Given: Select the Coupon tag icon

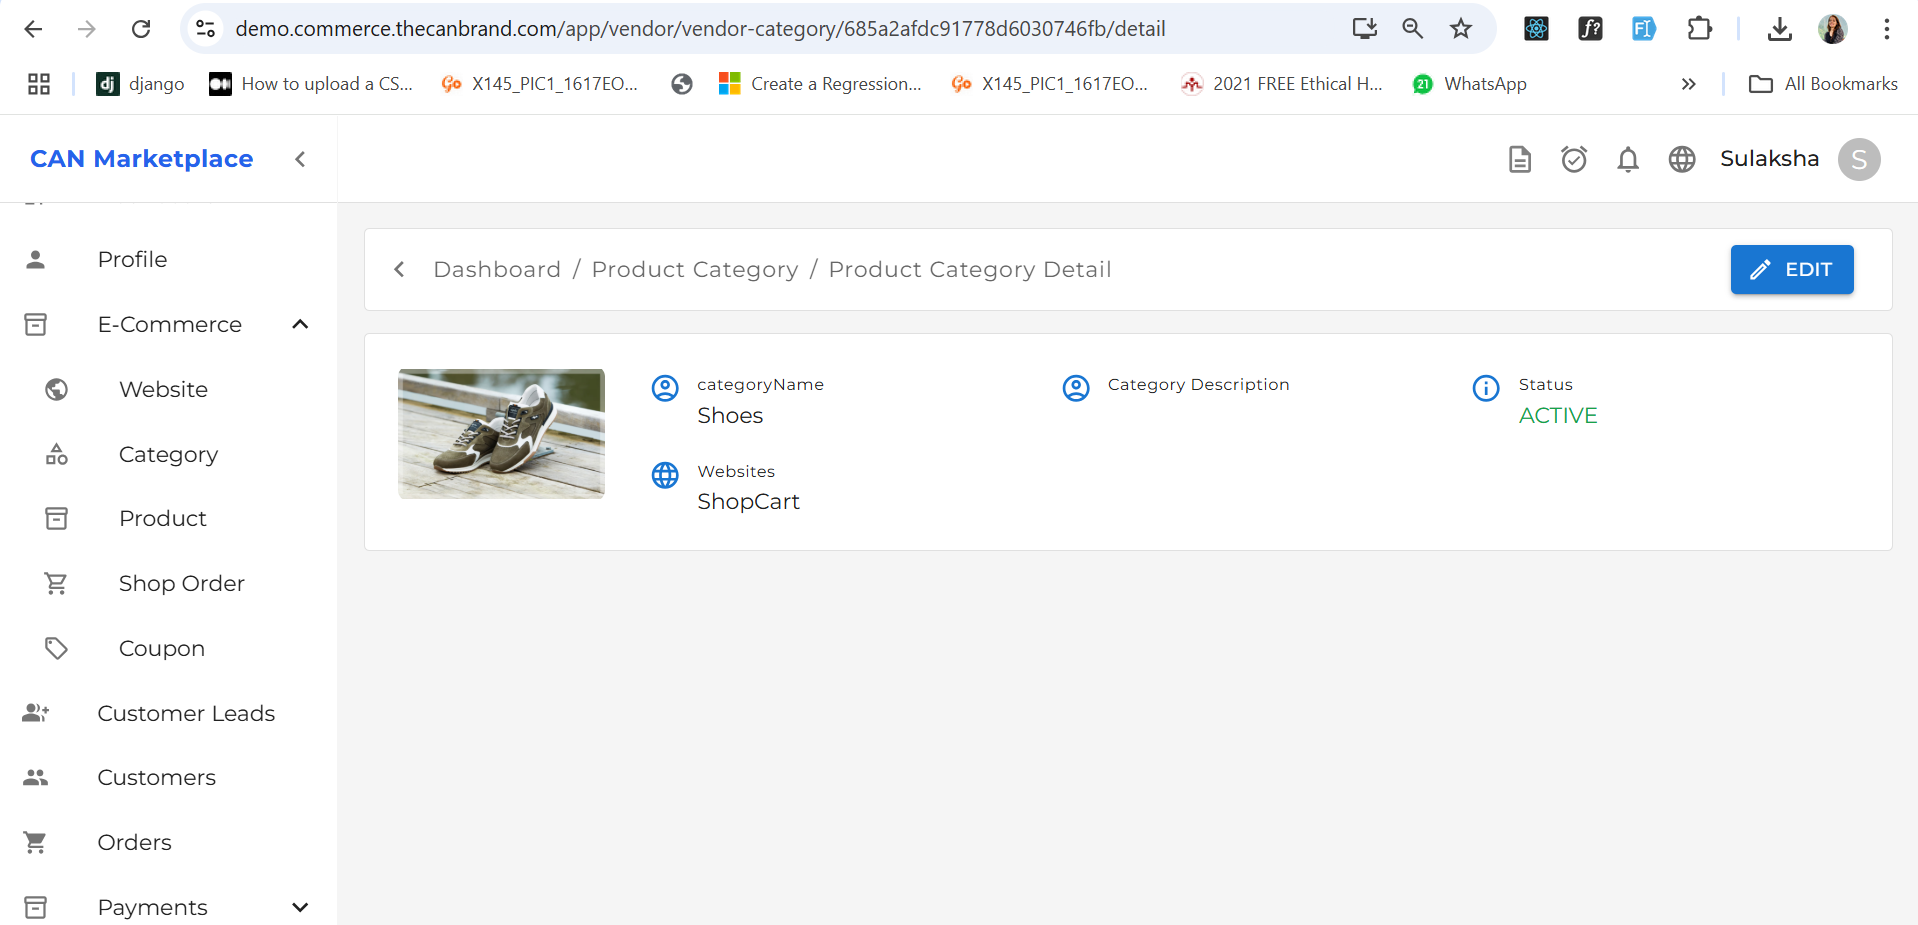Looking at the screenshot, I should (56, 648).
